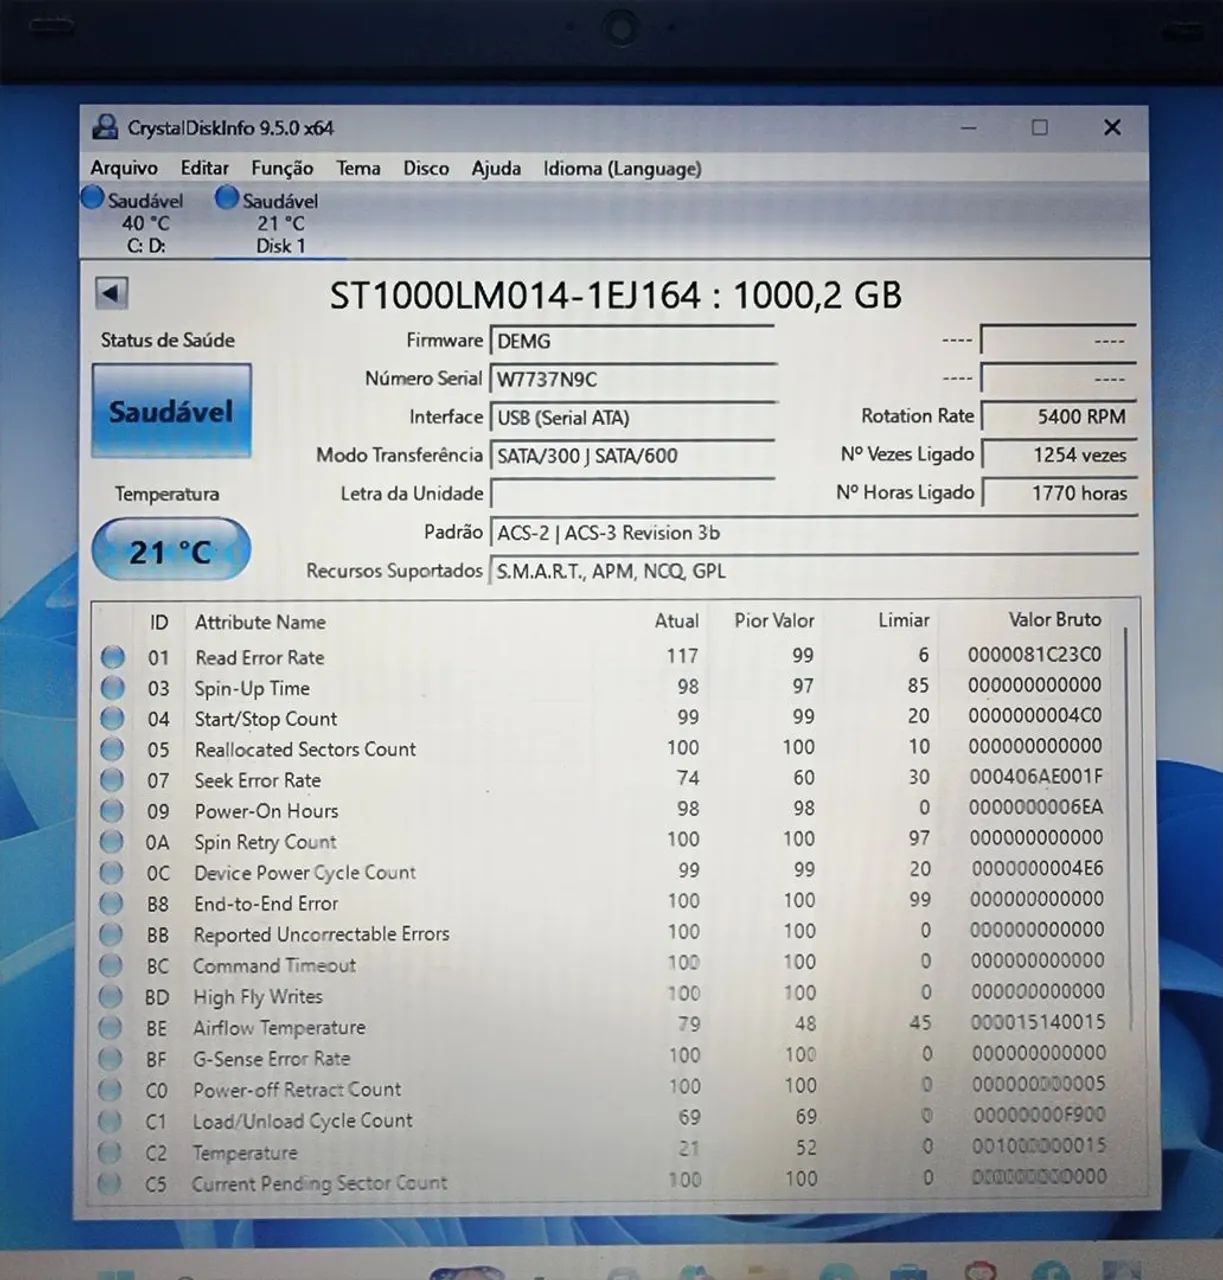Screen dimensions: 1223x1280
Task: Click the serial number field W7737N9C
Action: tap(633, 379)
